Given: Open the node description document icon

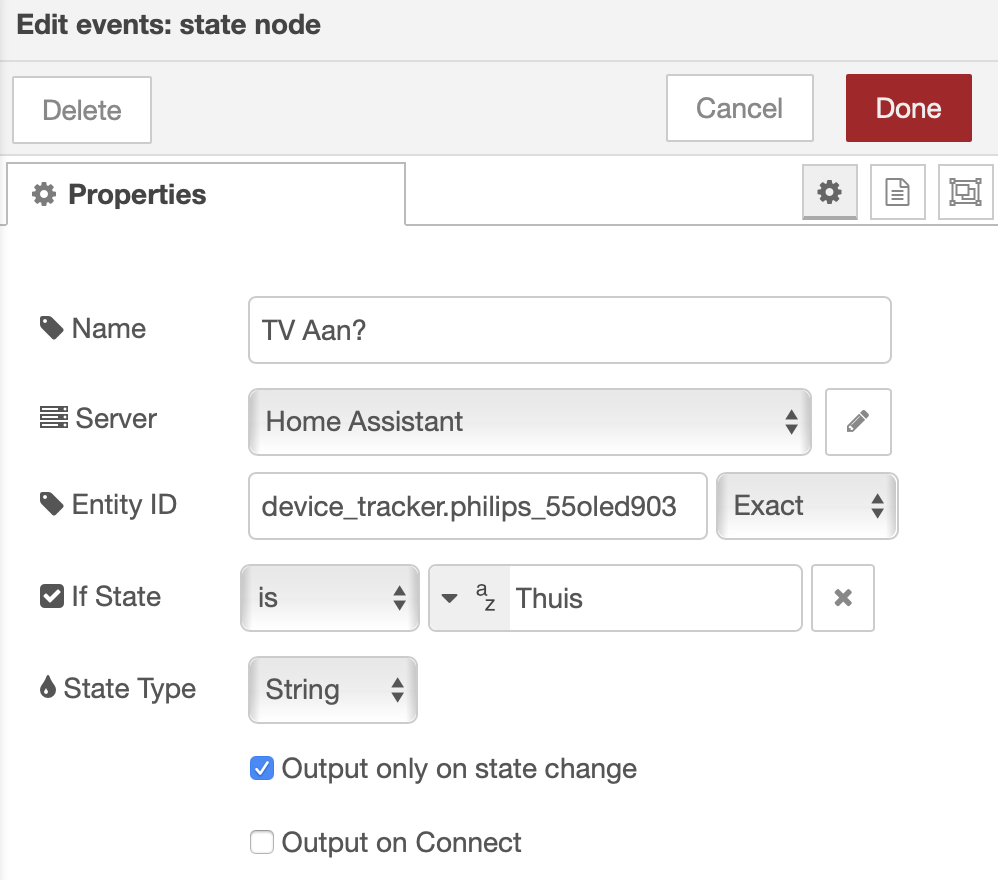Looking at the screenshot, I should 897,192.
